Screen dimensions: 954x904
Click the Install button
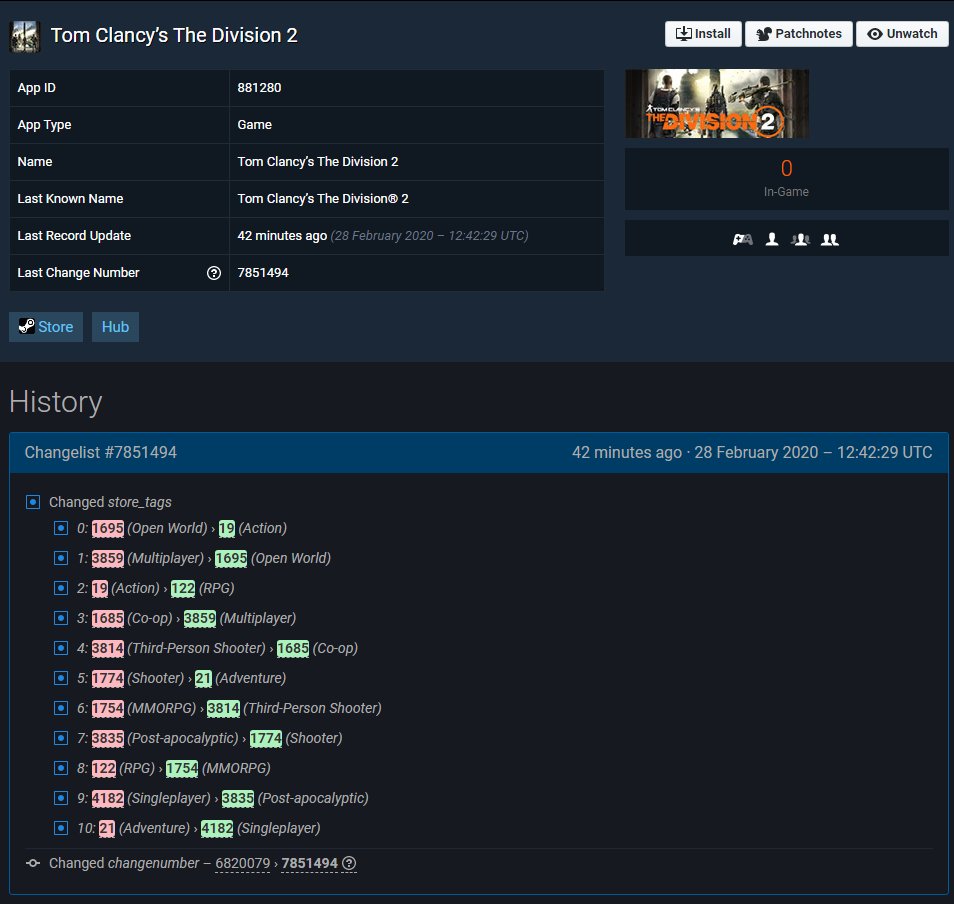703,34
